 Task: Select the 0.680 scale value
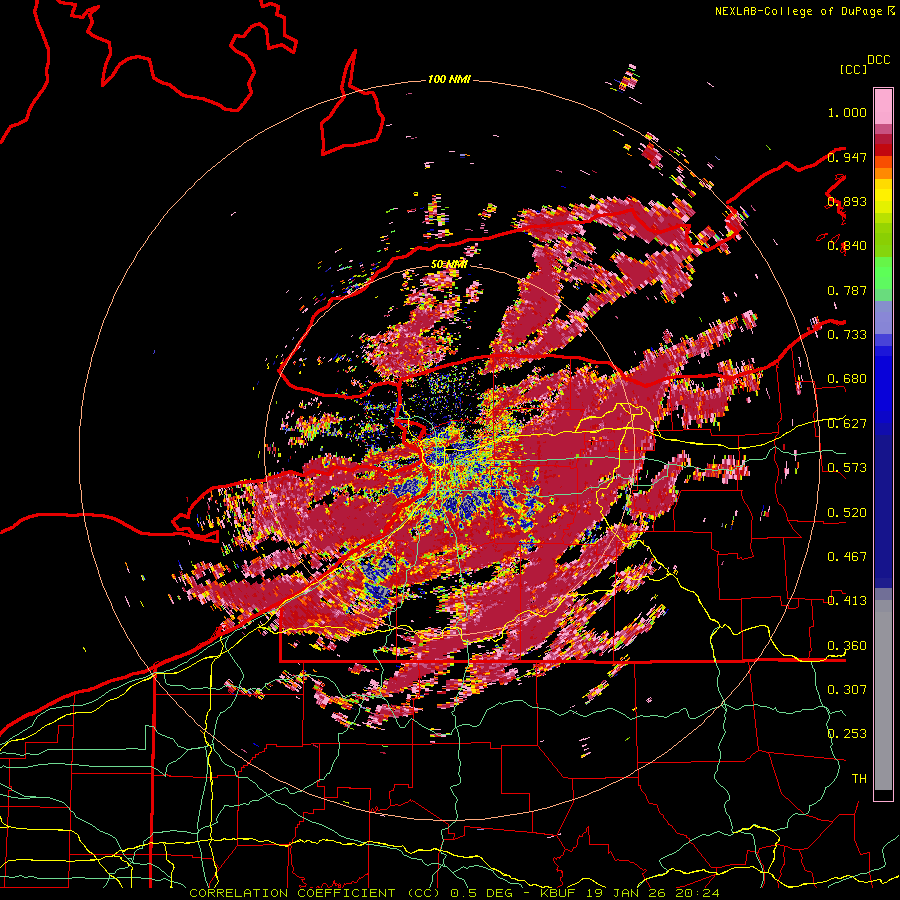tap(847, 379)
